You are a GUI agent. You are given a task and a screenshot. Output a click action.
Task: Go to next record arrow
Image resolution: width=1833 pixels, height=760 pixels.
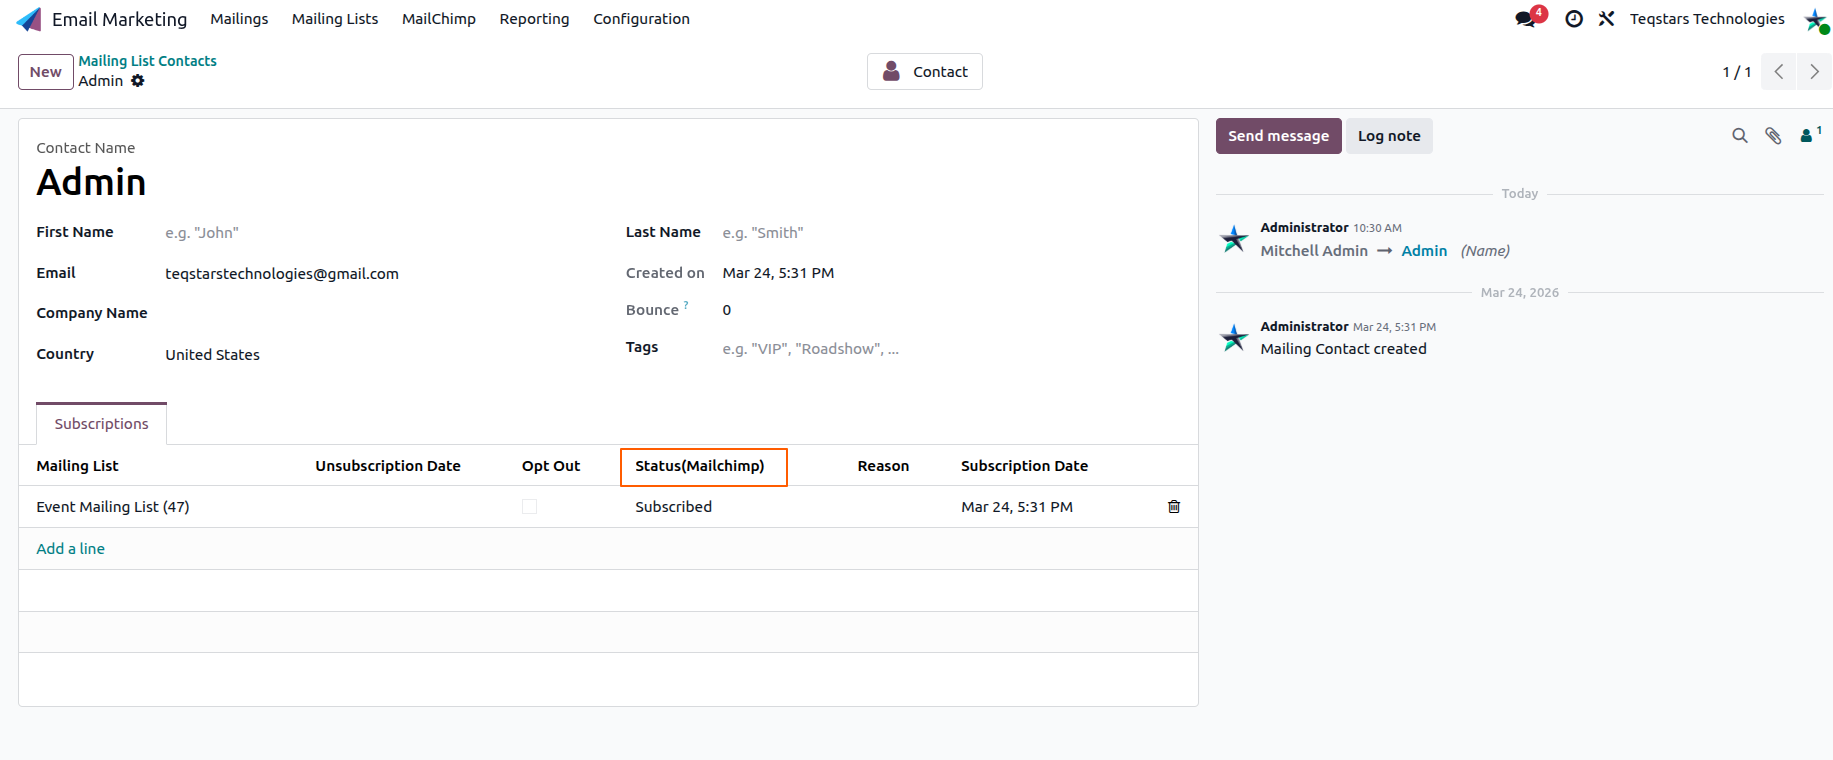click(1814, 72)
